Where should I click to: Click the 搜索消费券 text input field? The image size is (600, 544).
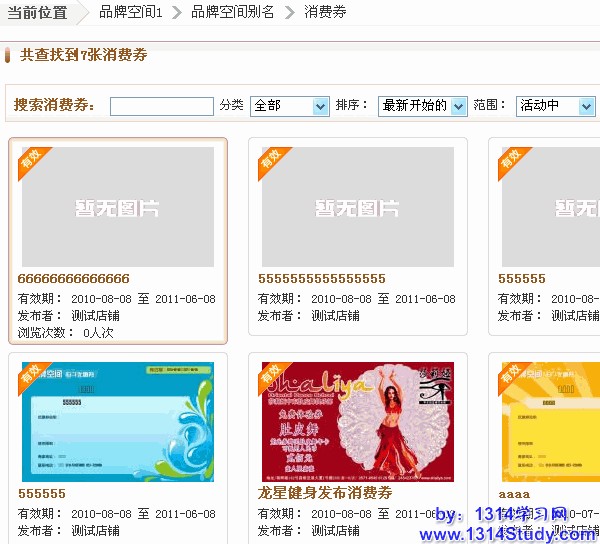[162, 106]
